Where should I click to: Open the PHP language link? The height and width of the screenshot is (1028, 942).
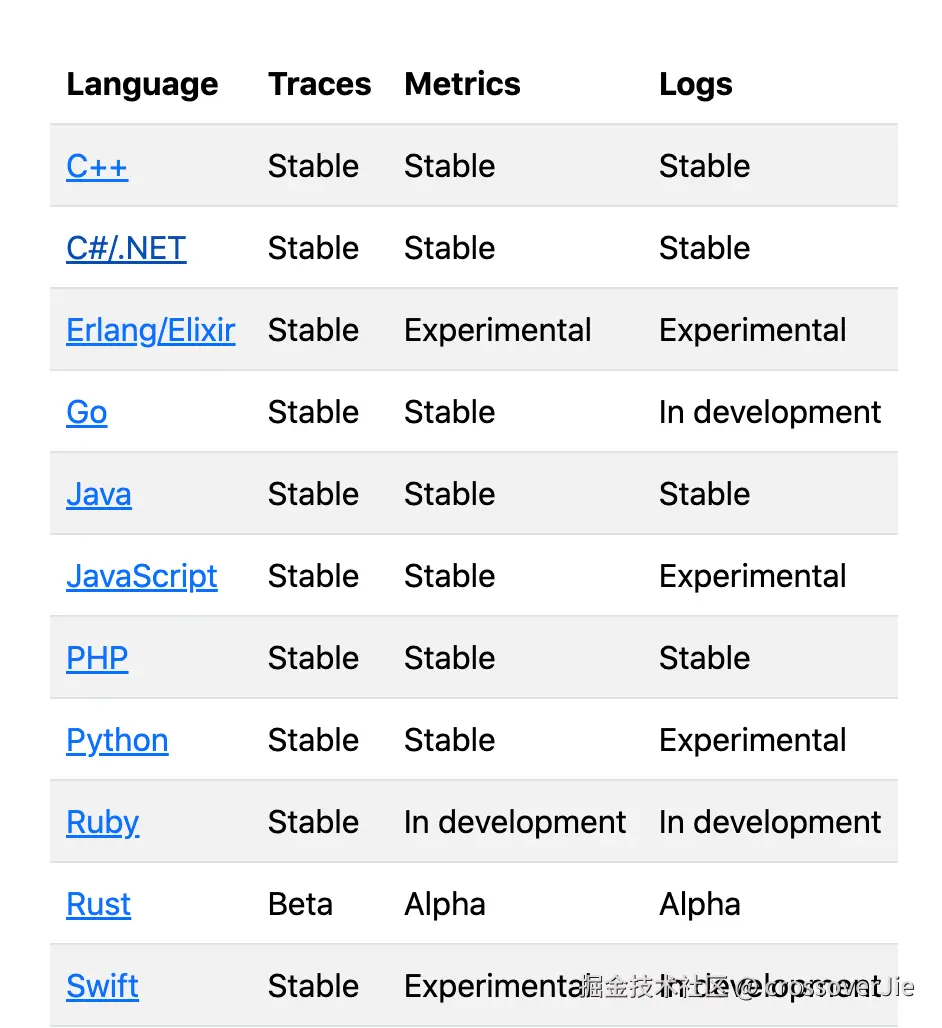tap(97, 658)
